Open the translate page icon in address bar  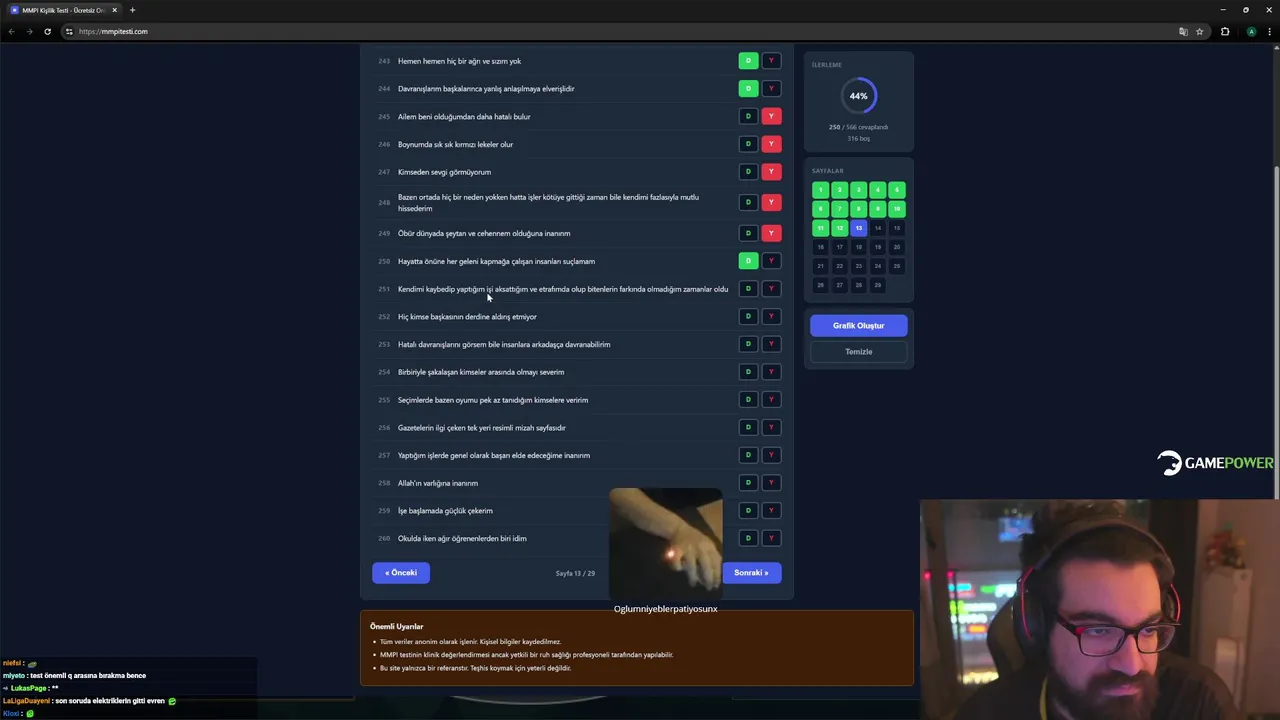[x=1183, y=31]
